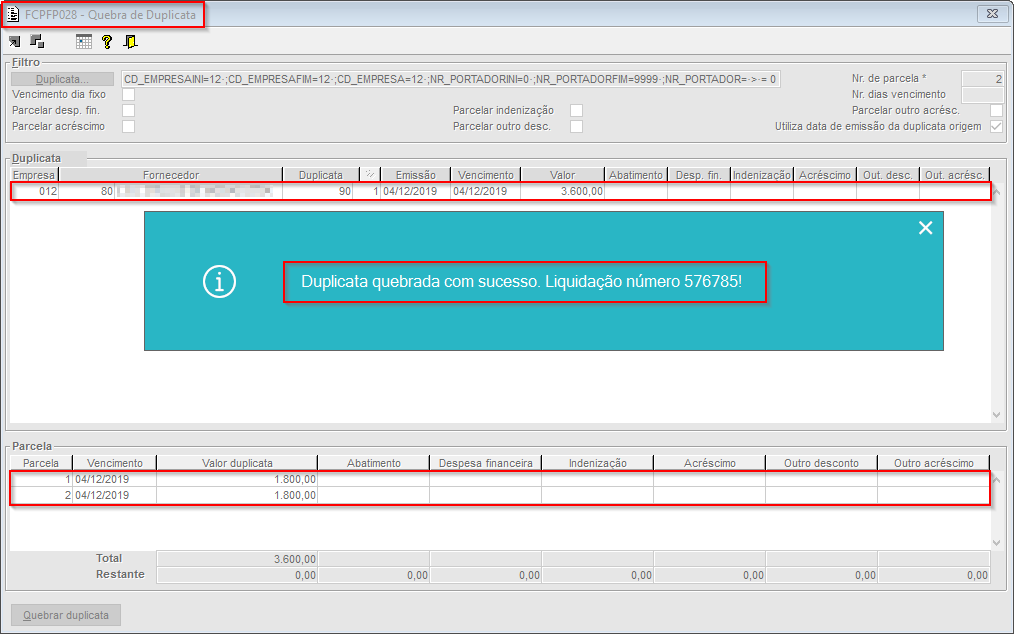Screen dimensions: 1016x634
Task: Click the Parcela column header
Action: (41, 463)
